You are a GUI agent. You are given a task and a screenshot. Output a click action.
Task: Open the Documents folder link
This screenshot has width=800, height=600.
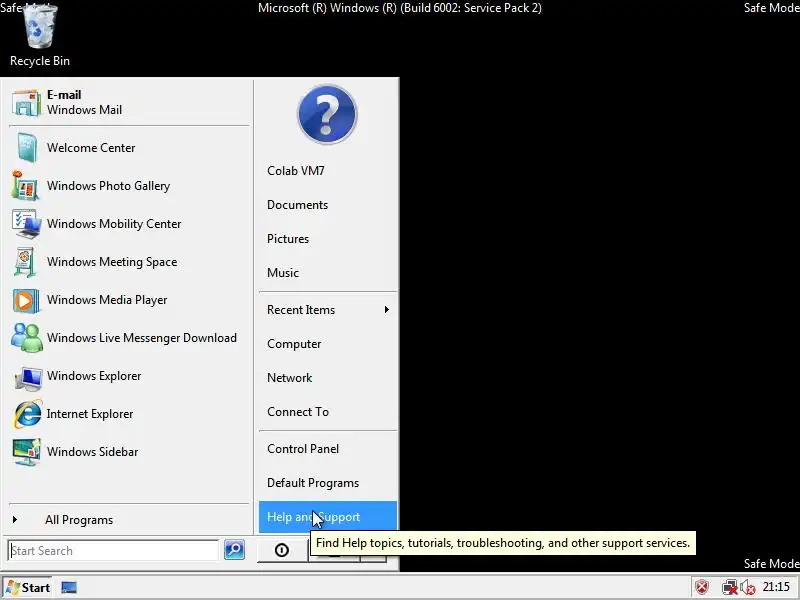point(297,205)
